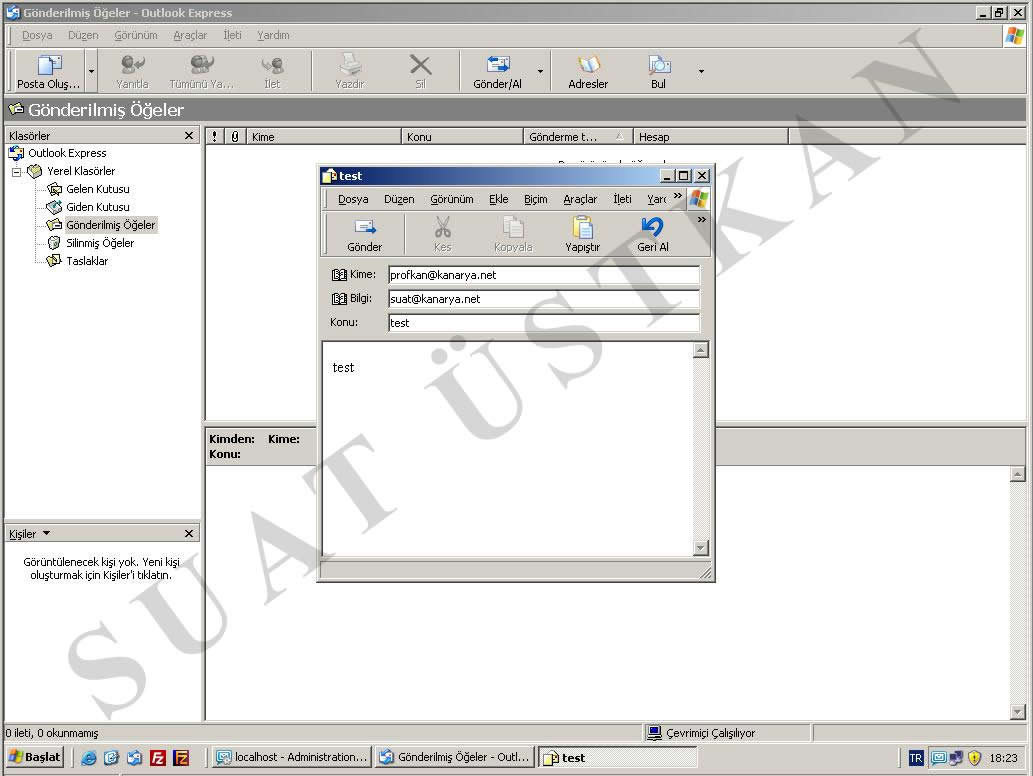This screenshot has width=1033, height=776.
Task: Open Dosya menu in Outlook Express main window
Action: [37, 35]
